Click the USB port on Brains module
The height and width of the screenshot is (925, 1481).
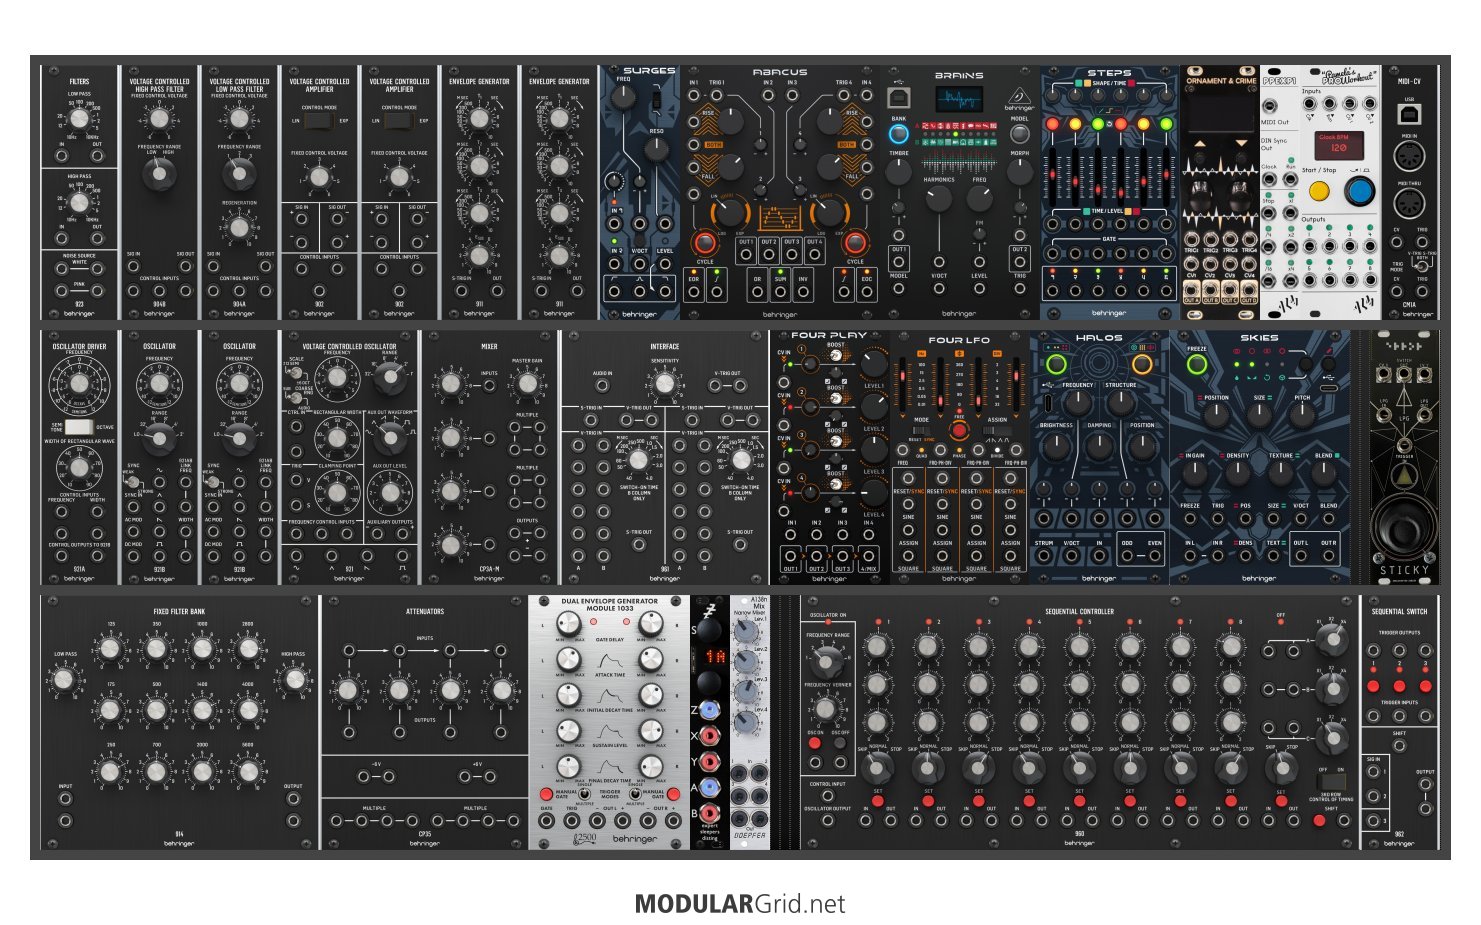pos(898,98)
